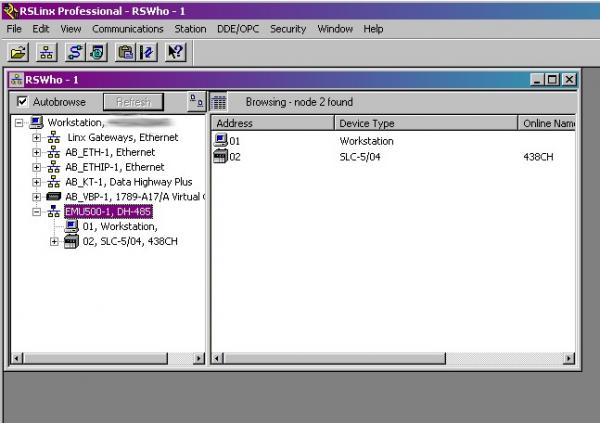Image resolution: width=600 pixels, height=423 pixels.
Task: Click SLC-5/04 device type cell
Action: (360, 157)
